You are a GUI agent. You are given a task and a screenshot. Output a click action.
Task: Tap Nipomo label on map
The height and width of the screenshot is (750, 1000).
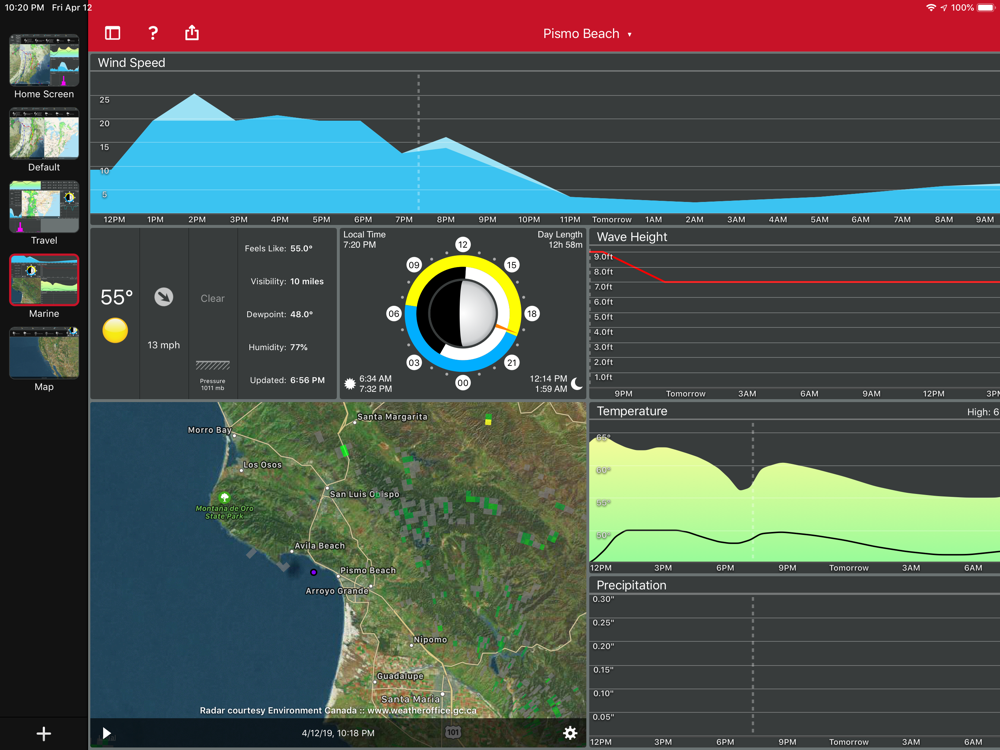(x=430, y=640)
